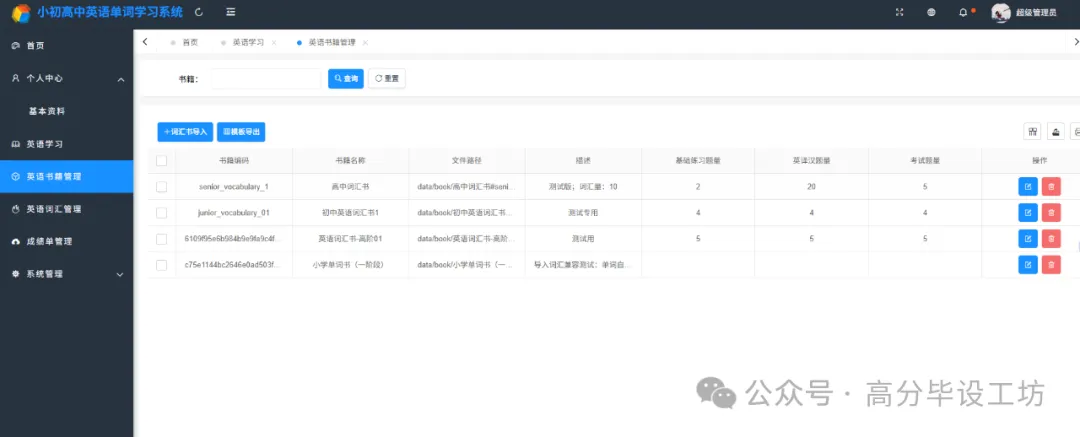This screenshot has height=437, width=1080.
Task: Click the 文件路径 column header
Action: click(x=466, y=161)
